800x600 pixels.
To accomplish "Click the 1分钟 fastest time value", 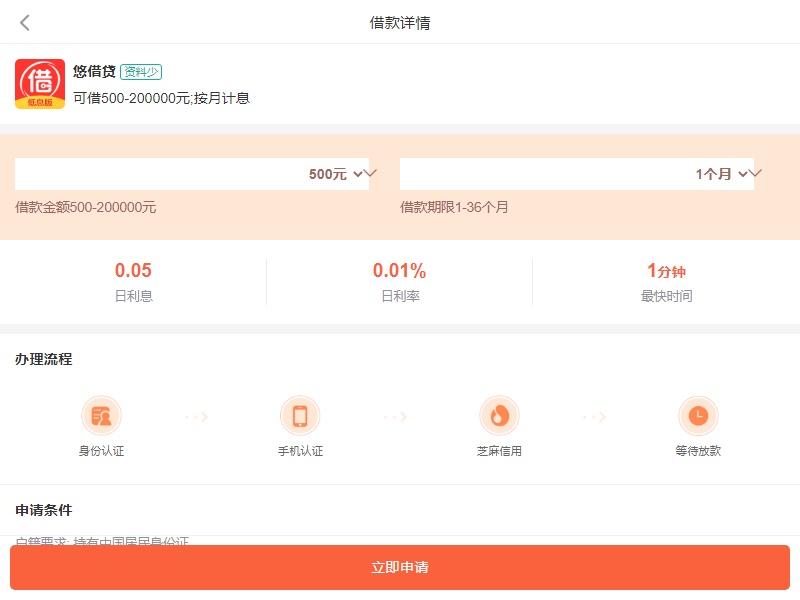I will pyautogui.click(x=666, y=271).
